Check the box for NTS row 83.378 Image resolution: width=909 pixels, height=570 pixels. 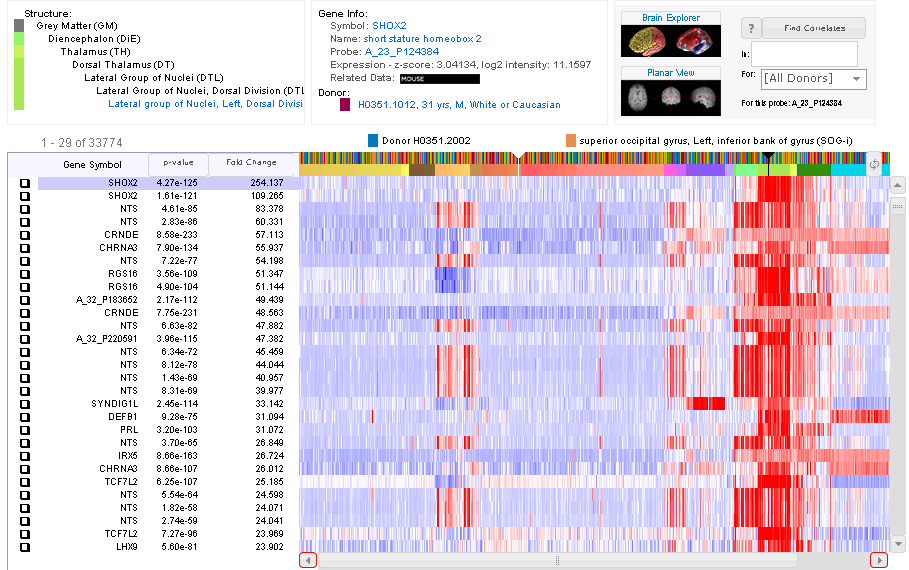[x=25, y=209]
